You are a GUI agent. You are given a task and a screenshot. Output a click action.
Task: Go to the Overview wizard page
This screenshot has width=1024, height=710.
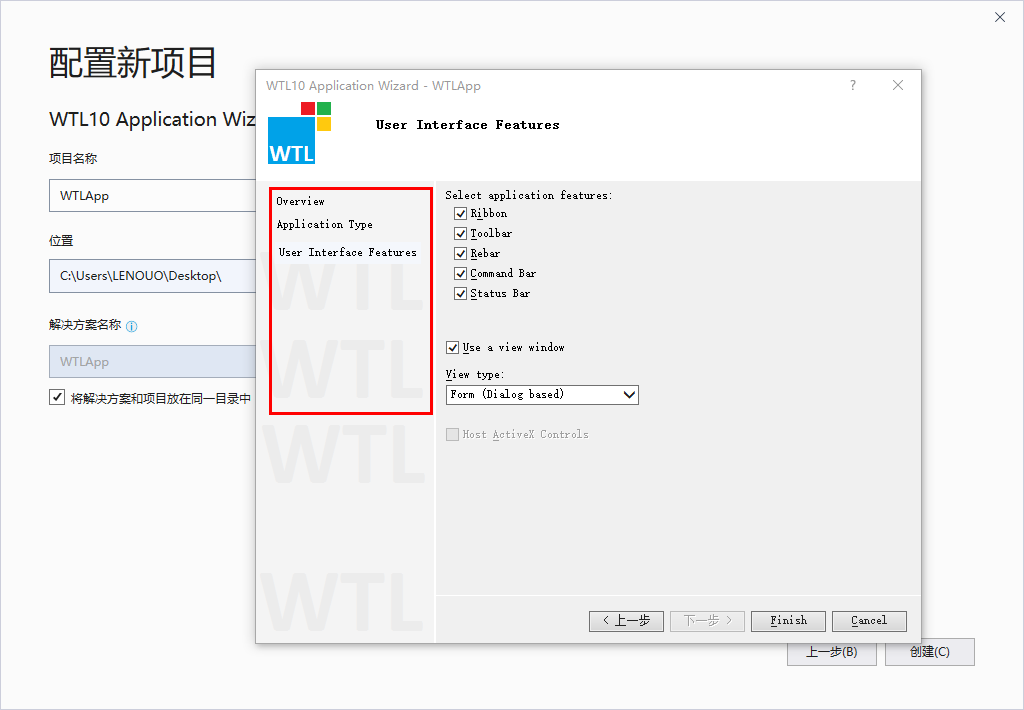300,201
